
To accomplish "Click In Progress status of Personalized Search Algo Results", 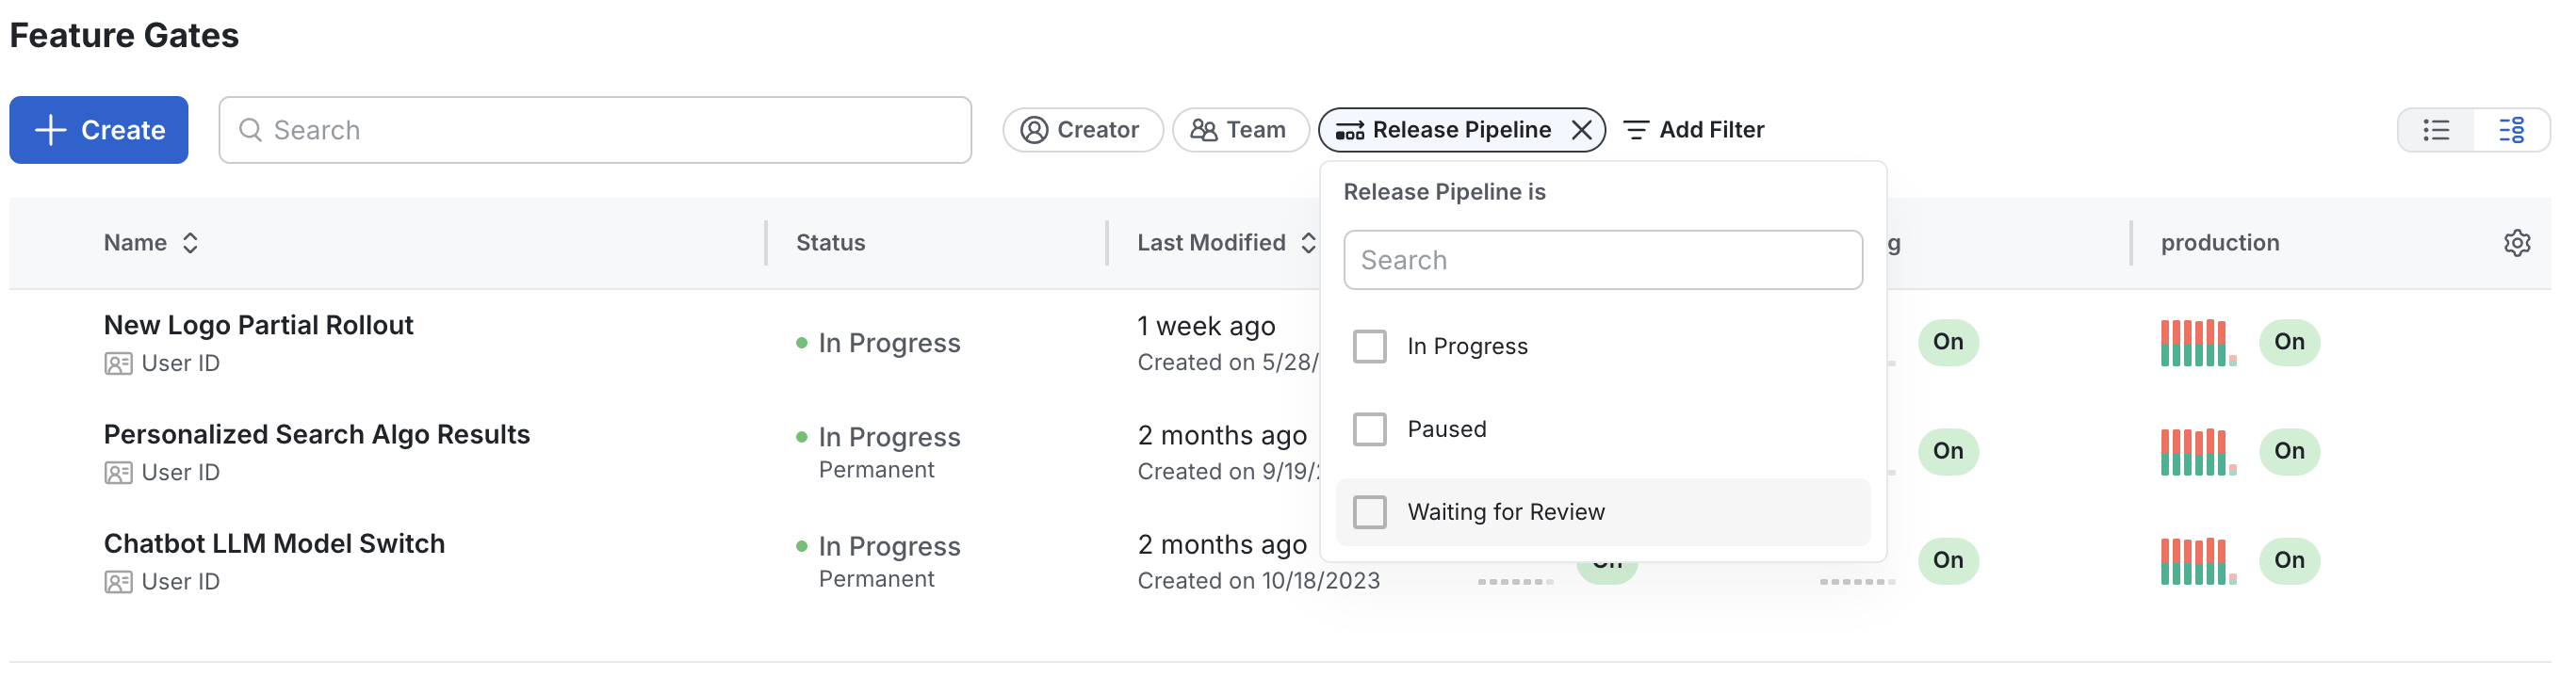I will click(889, 437).
